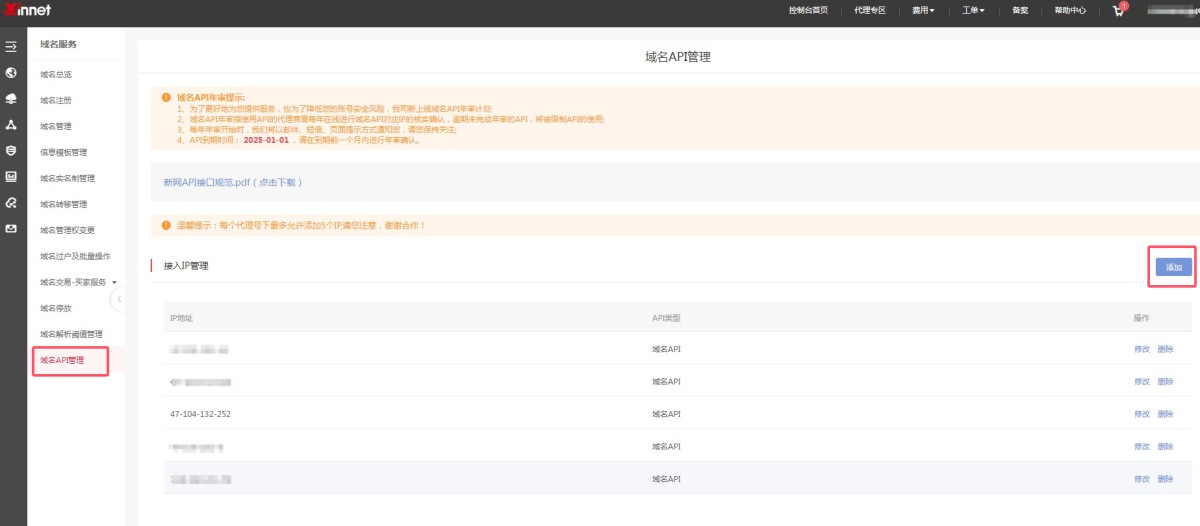Collapse the domain services side panel arrow
The image size is (1200, 526).
(x=118, y=299)
